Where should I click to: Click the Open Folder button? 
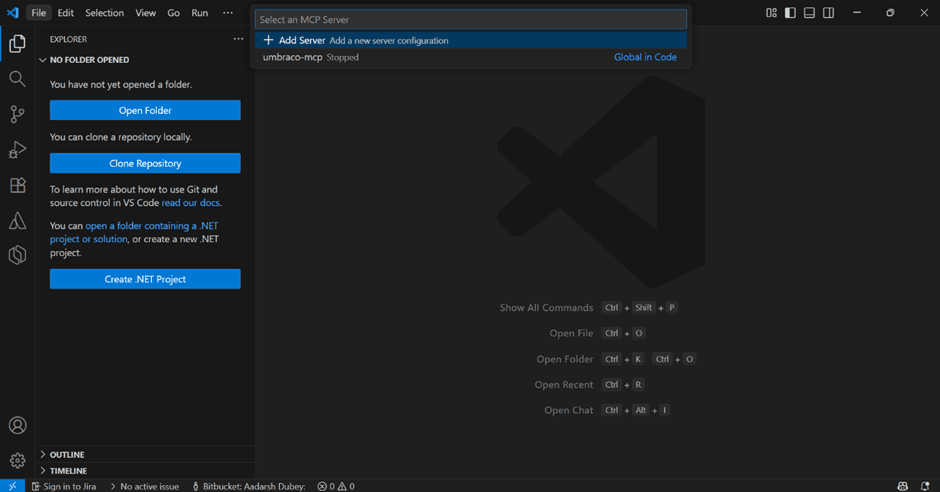145,110
